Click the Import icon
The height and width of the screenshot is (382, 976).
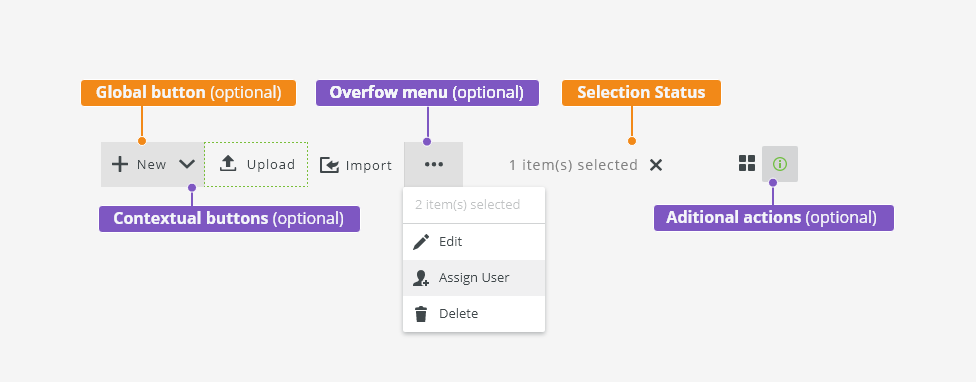point(329,165)
